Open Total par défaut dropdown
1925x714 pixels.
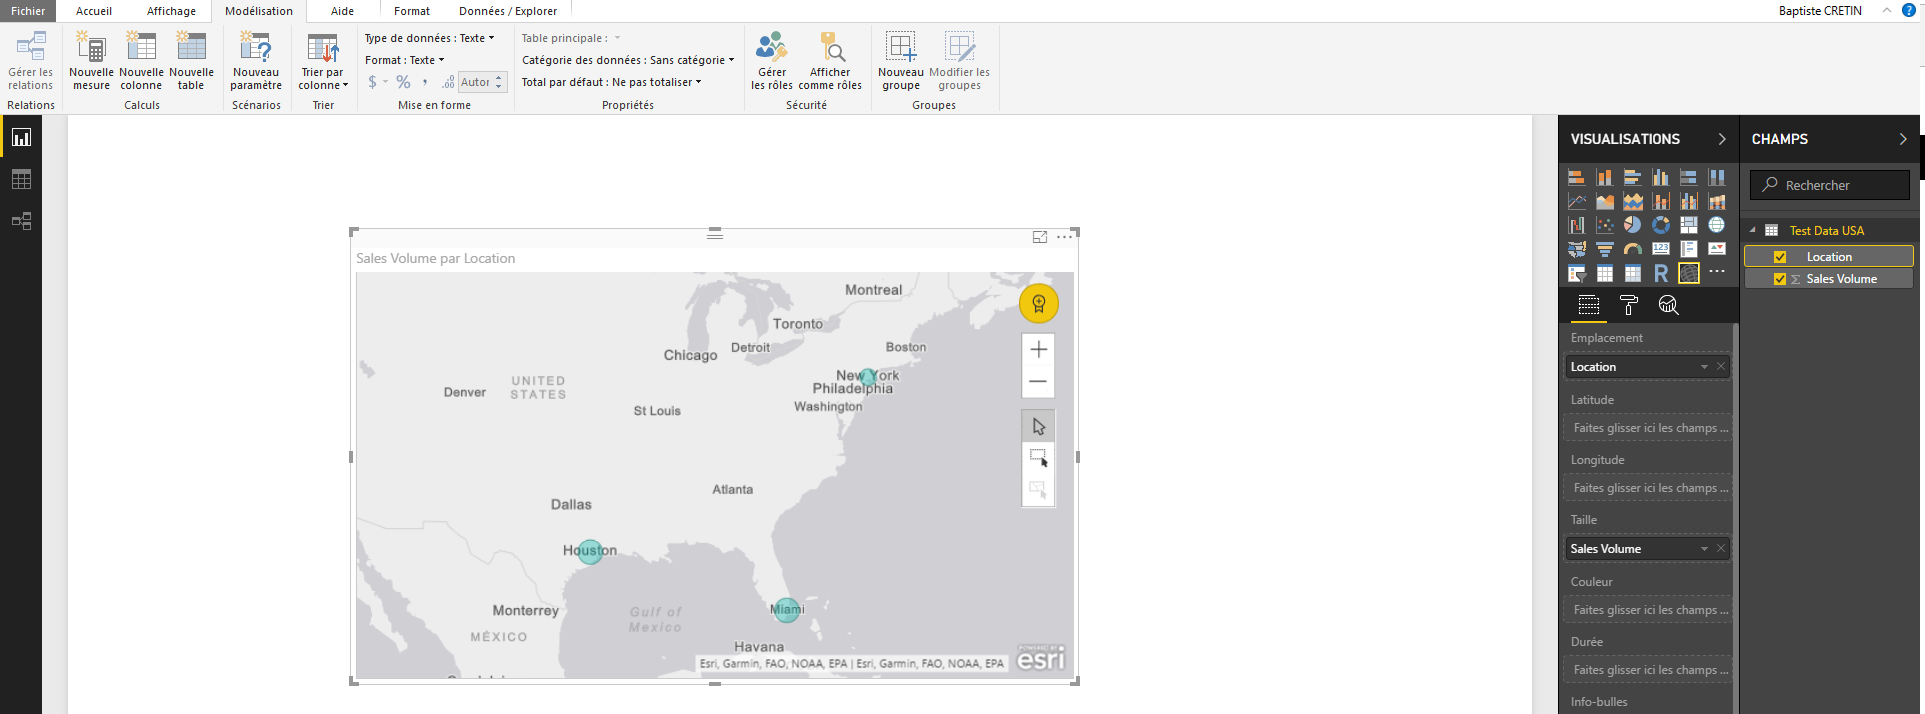(612, 82)
